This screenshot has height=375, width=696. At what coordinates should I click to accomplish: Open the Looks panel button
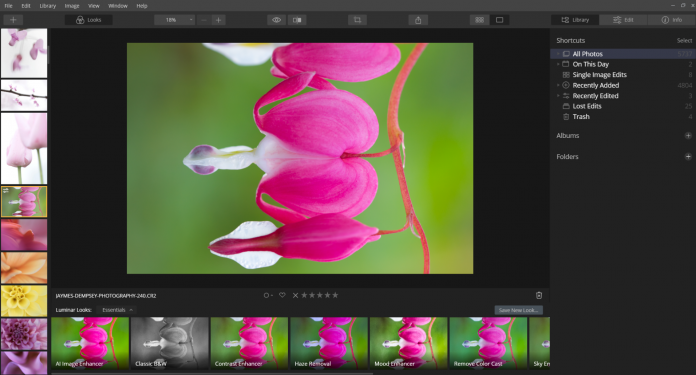(x=88, y=20)
